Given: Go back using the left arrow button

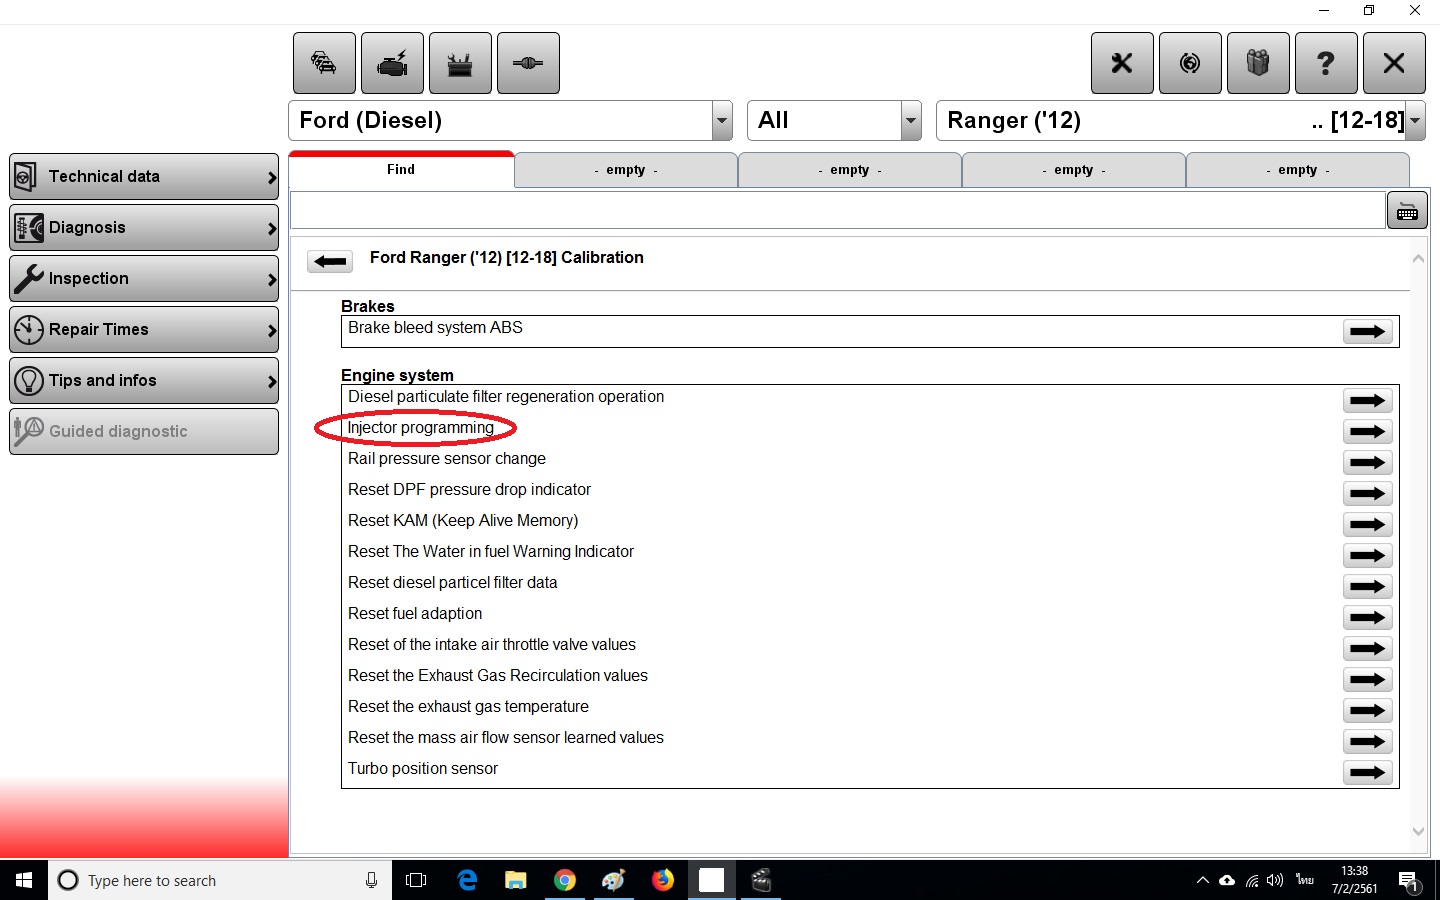Looking at the screenshot, I should coord(330,262).
